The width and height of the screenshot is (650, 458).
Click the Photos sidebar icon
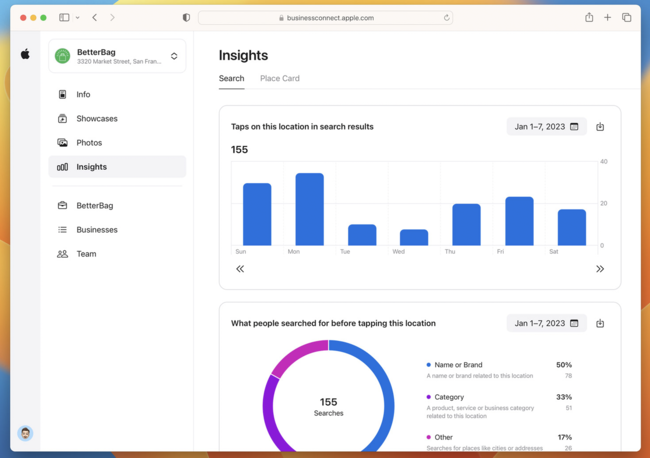(x=62, y=143)
